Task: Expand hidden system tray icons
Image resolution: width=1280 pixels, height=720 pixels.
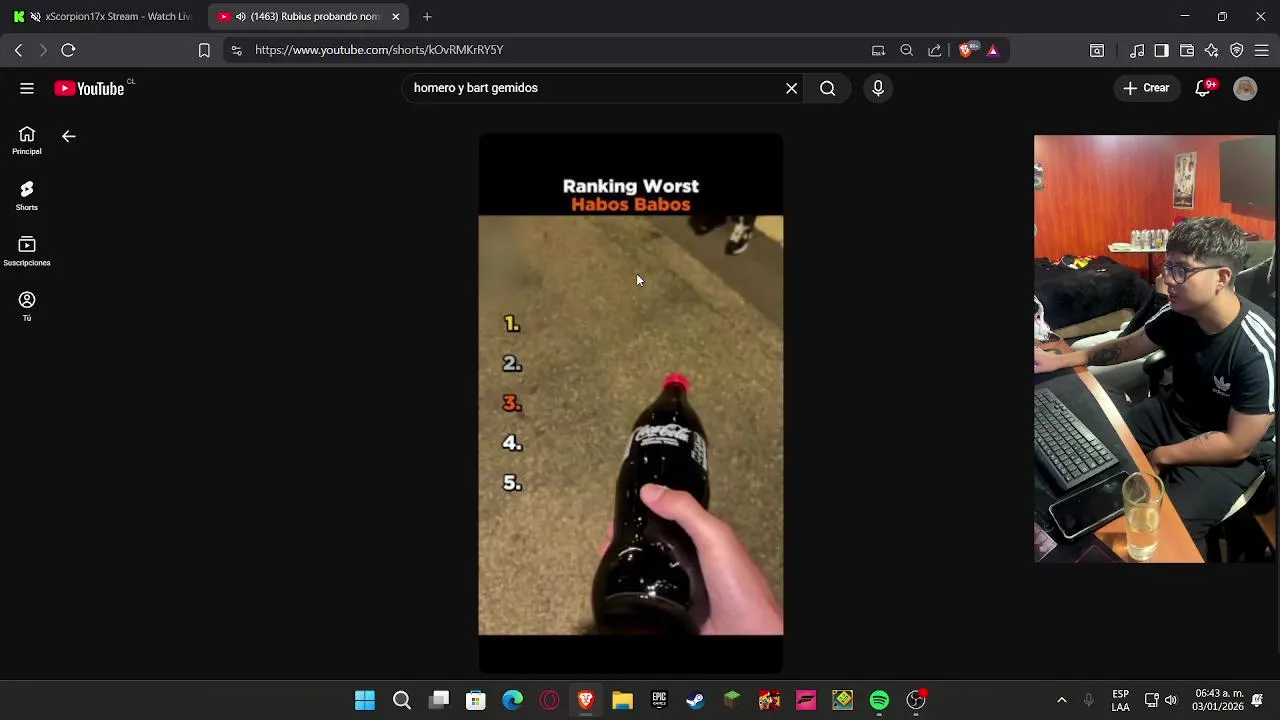Action: pyautogui.click(x=1062, y=700)
